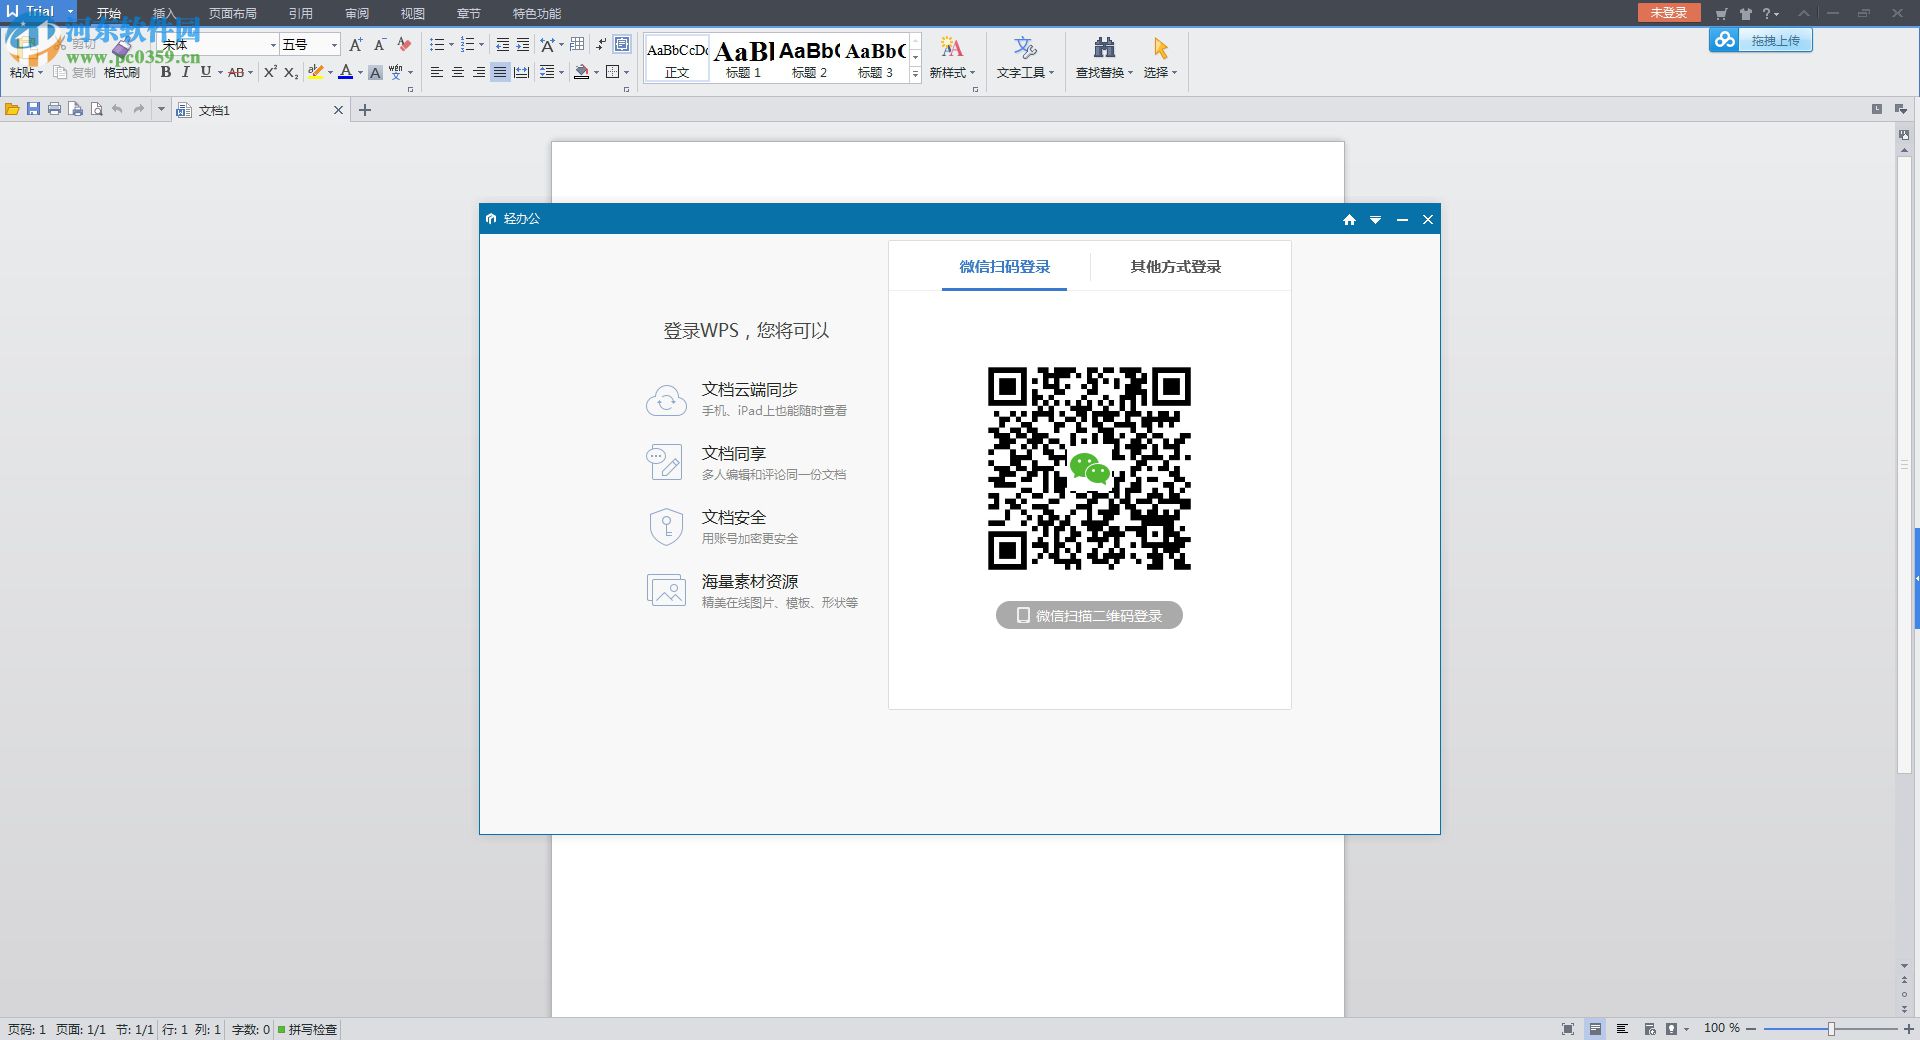
Task: Expand font color dropdown arrow
Action: point(360,72)
